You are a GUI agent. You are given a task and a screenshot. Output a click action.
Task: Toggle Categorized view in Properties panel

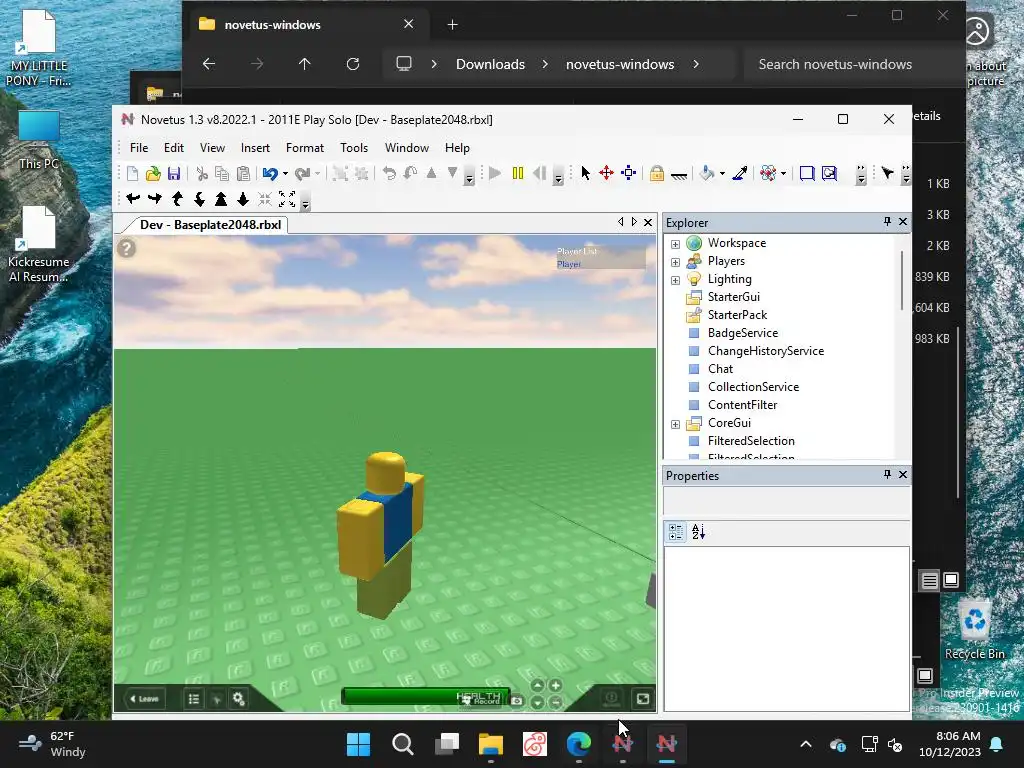(x=676, y=532)
